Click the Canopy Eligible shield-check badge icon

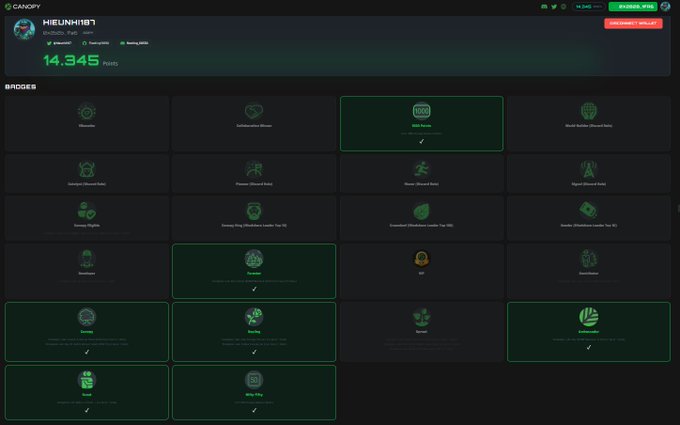[x=87, y=211]
